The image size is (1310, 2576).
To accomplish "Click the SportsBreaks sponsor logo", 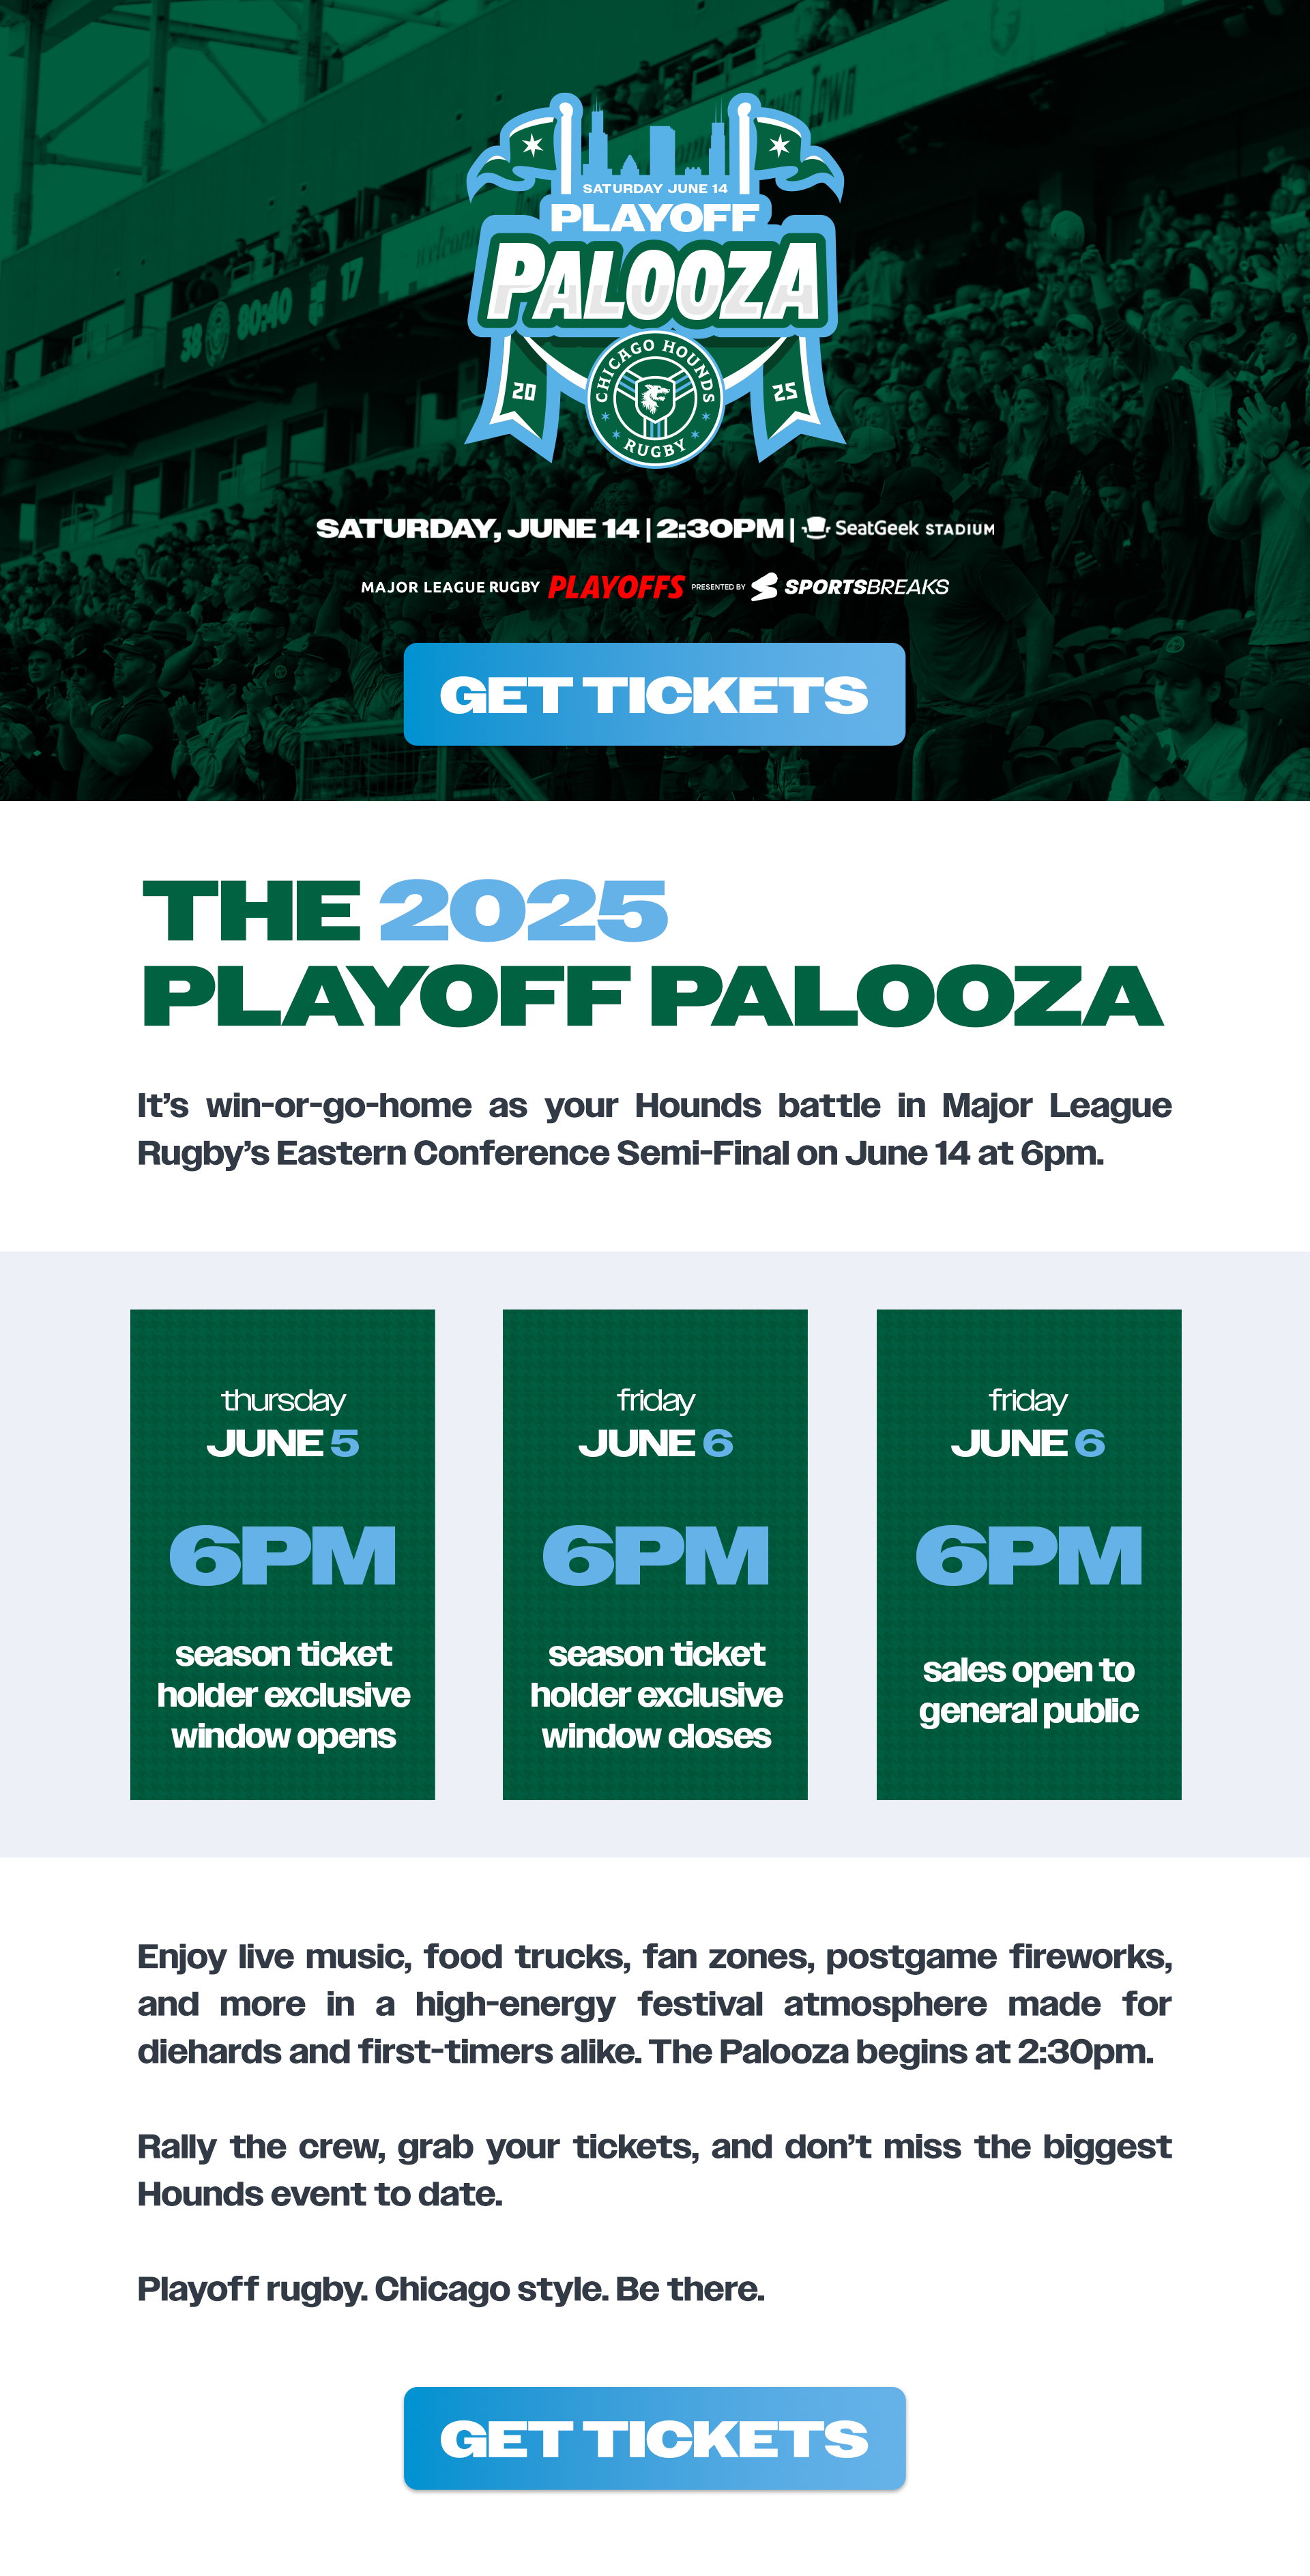I will point(850,586).
